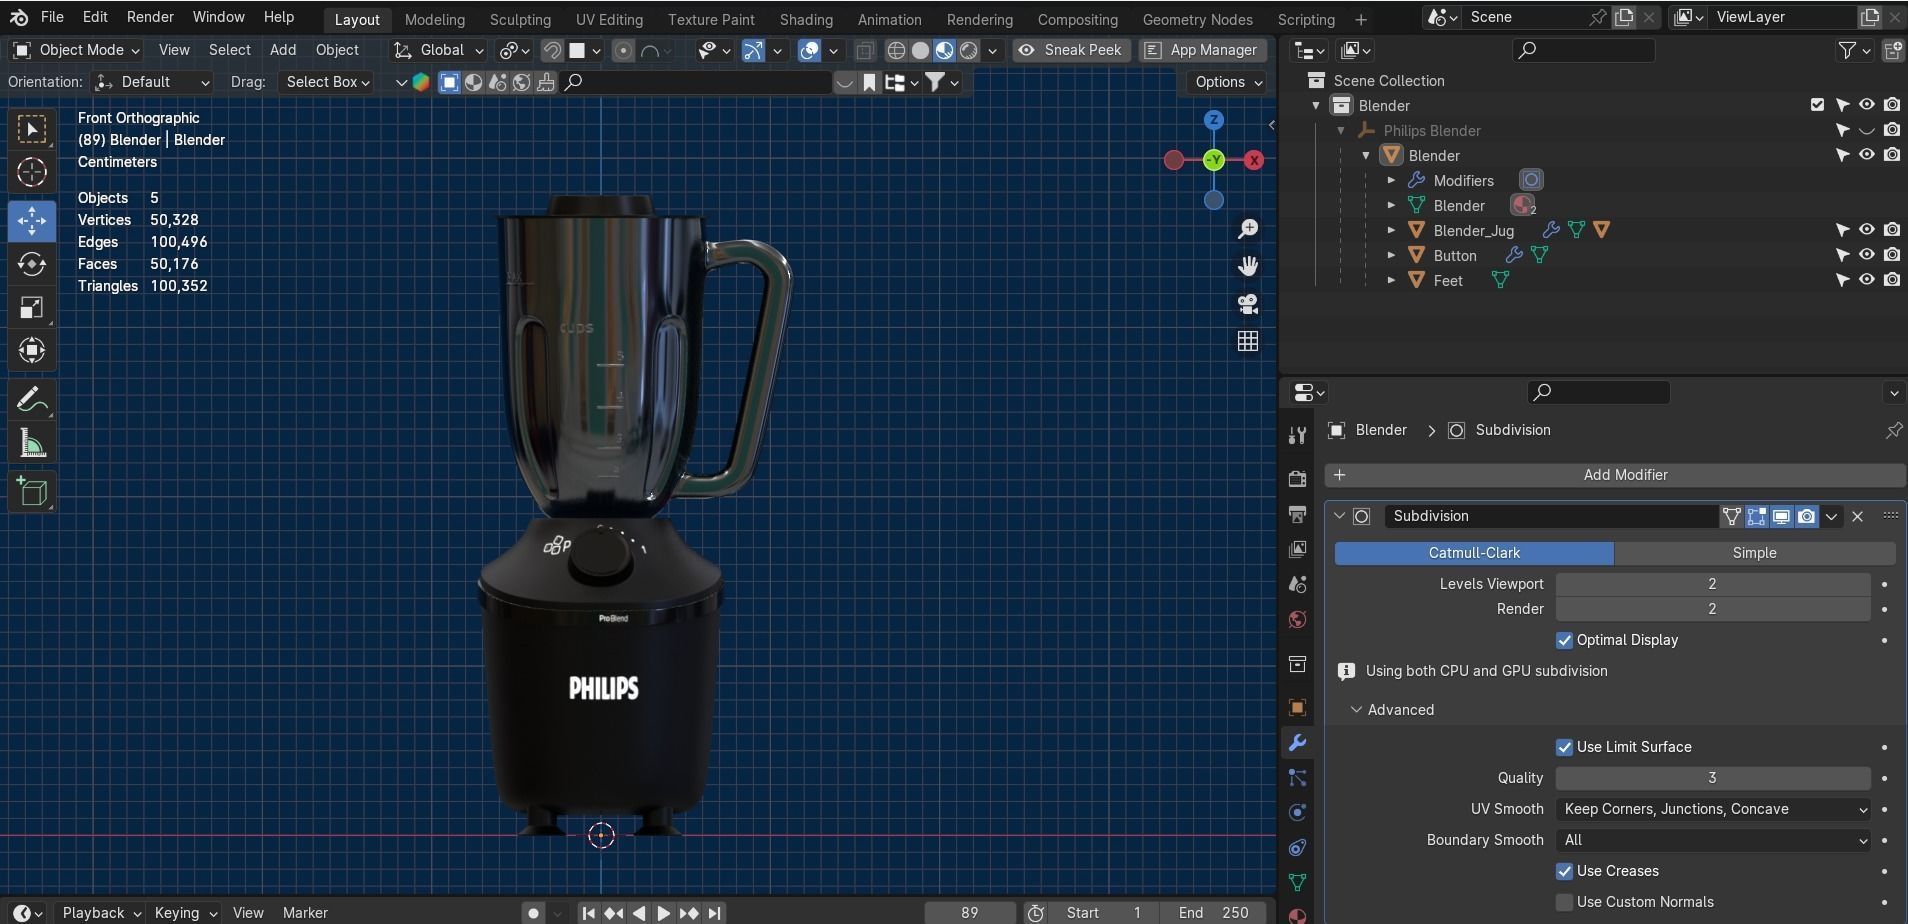
Task: Click the pan view hand icon
Action: (x=1248, y=266)
